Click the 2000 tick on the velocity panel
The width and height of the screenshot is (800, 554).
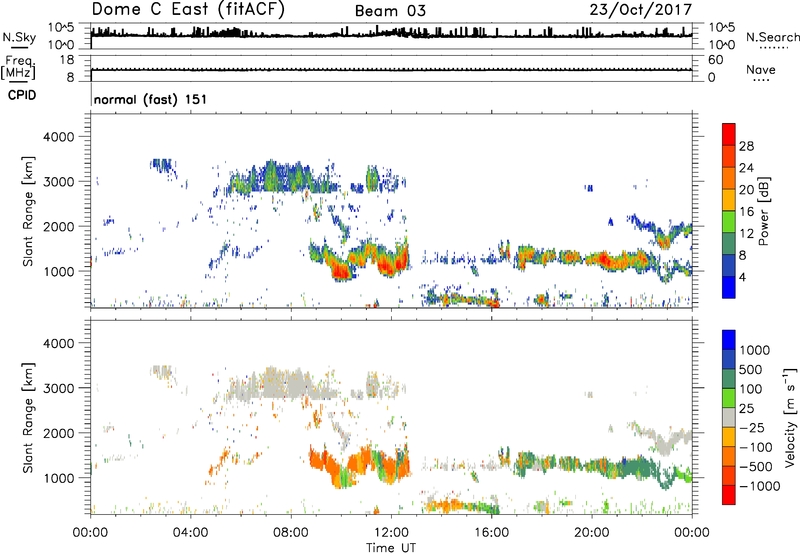click(58, 433)
